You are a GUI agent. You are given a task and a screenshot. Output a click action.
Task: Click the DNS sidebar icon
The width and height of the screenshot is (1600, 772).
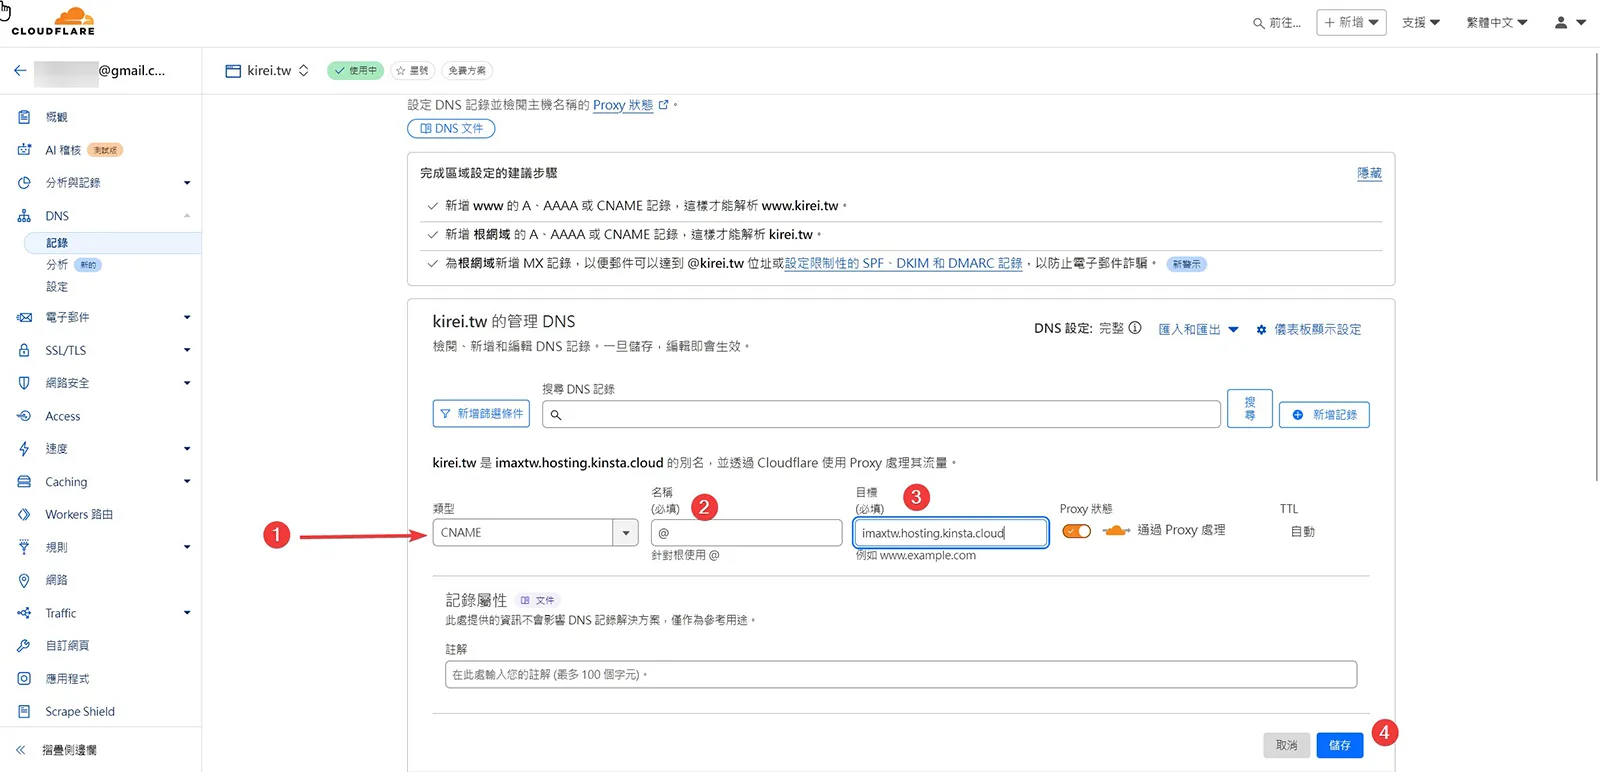pos(24,216)
